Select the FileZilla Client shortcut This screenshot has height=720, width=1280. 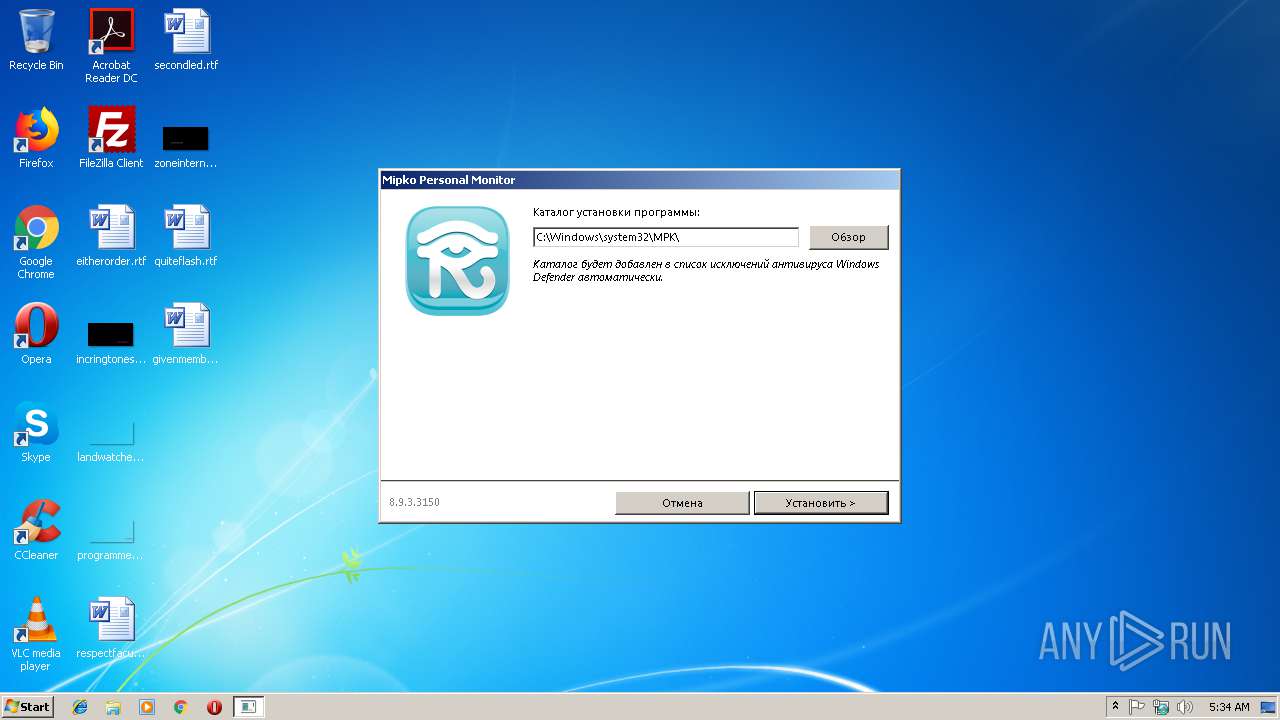click(x=111, y=138)
